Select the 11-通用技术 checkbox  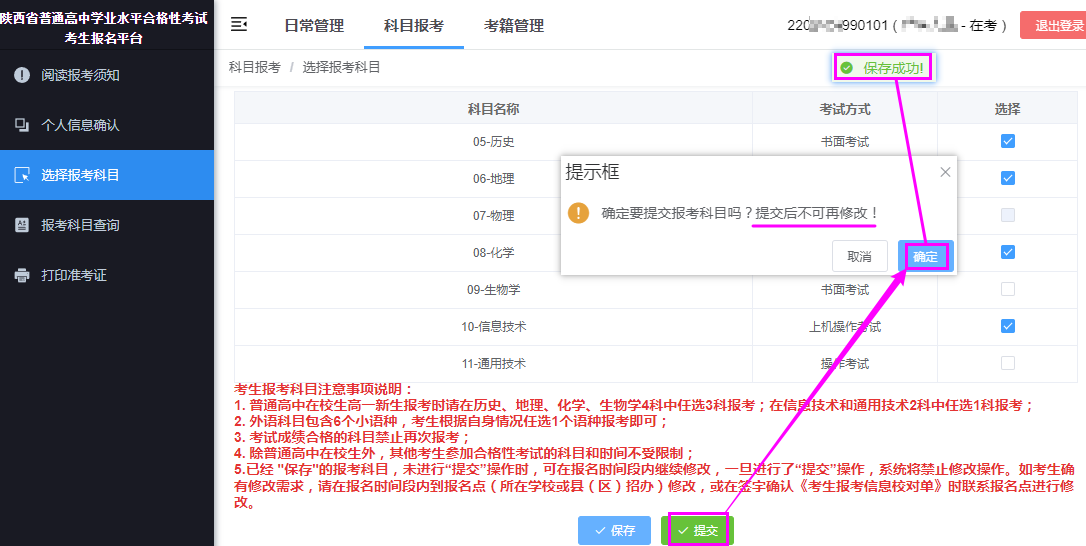1007,363
